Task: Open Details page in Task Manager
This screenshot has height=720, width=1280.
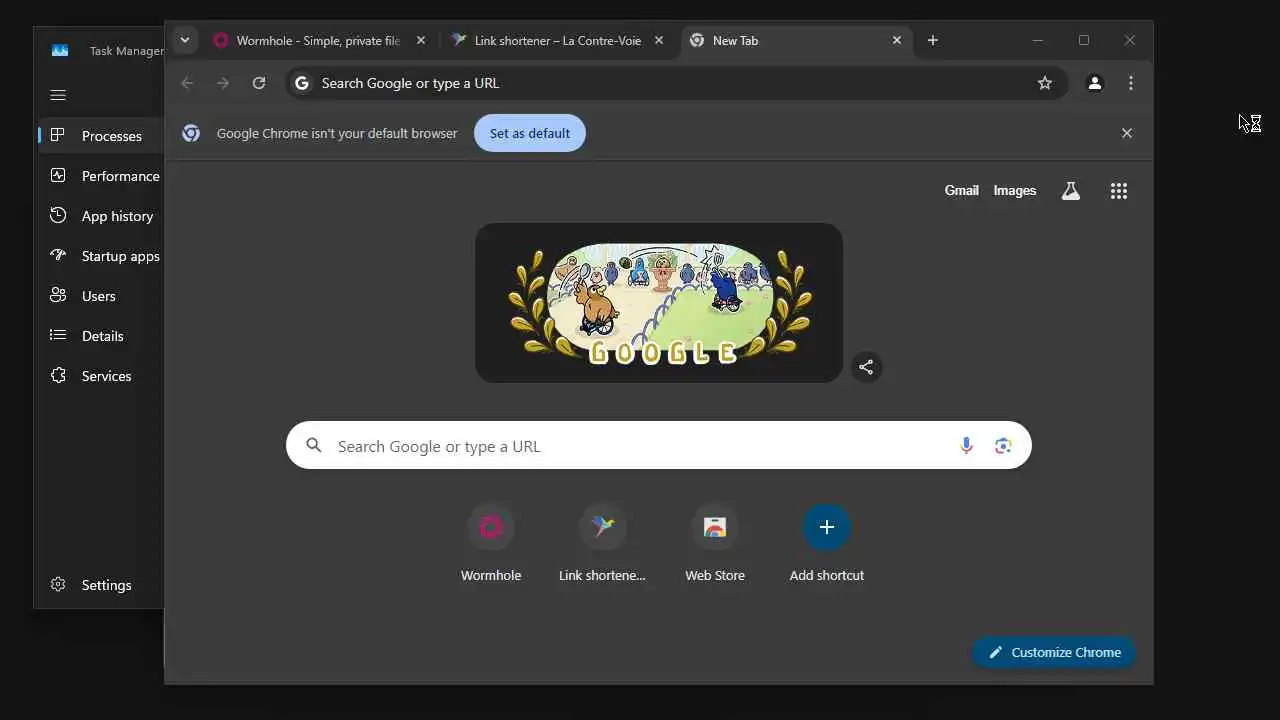Action: click(101, 336)
